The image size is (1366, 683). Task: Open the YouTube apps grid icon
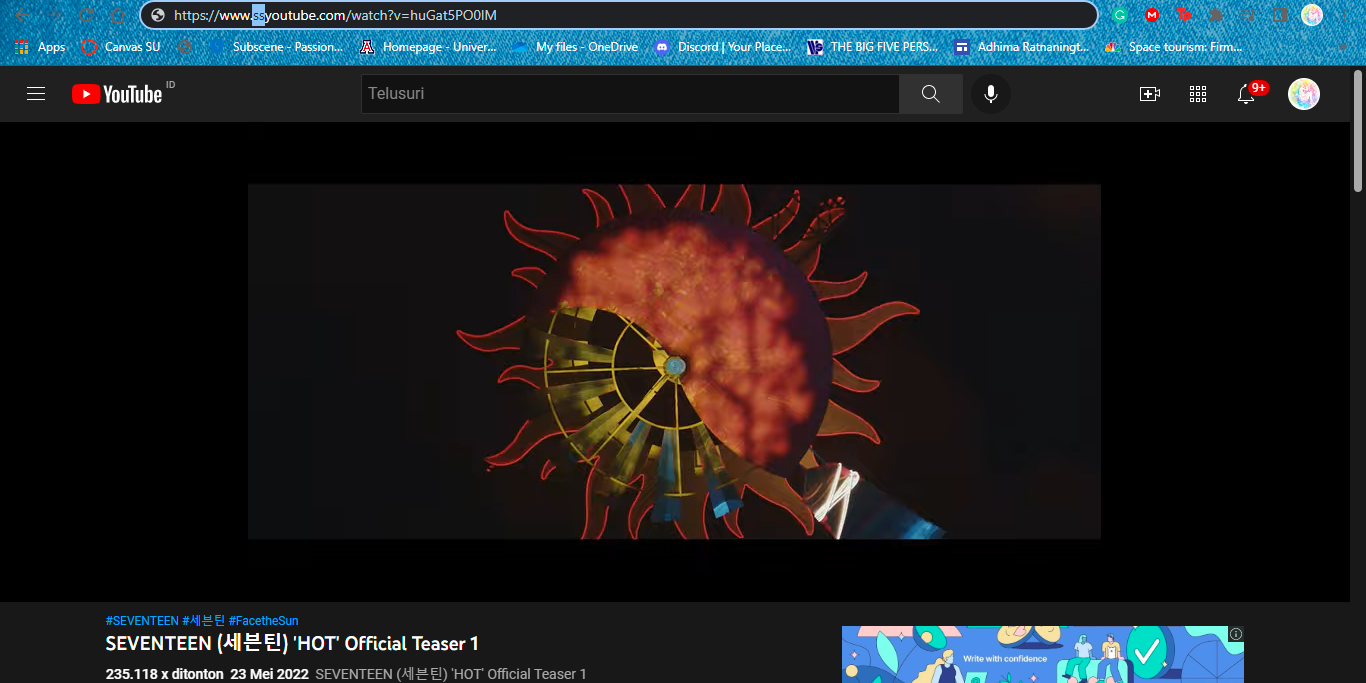click(1197, 94)
